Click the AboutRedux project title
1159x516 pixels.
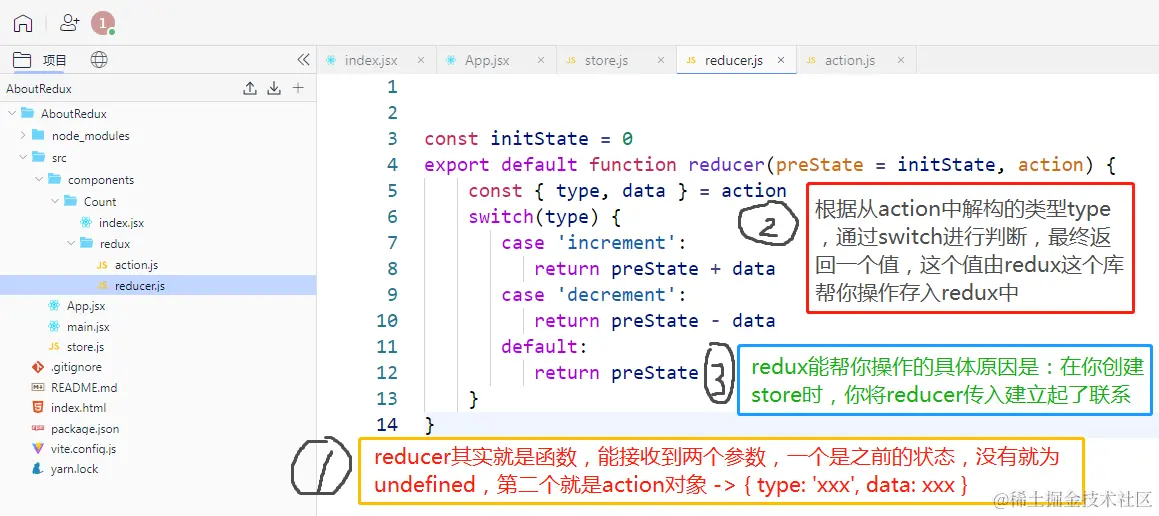coord(38,89)
